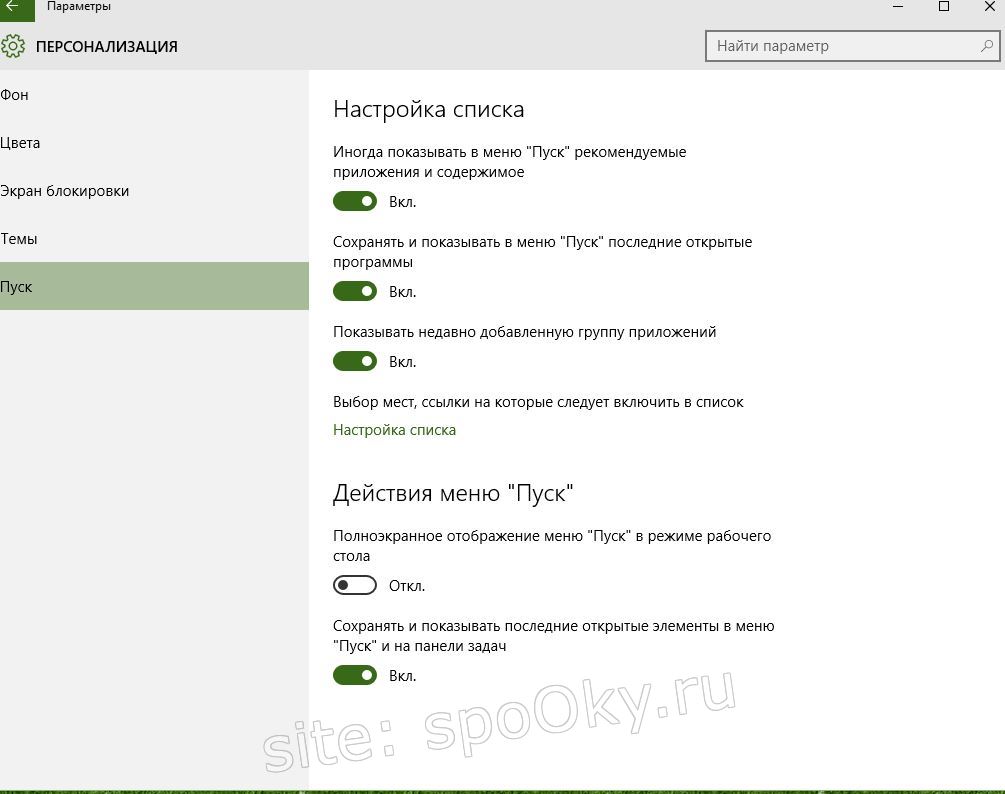The height and width of the screenshot is (794, 1005).
Task: Click the magnifier icon in search box
Action: coord(986,46)
